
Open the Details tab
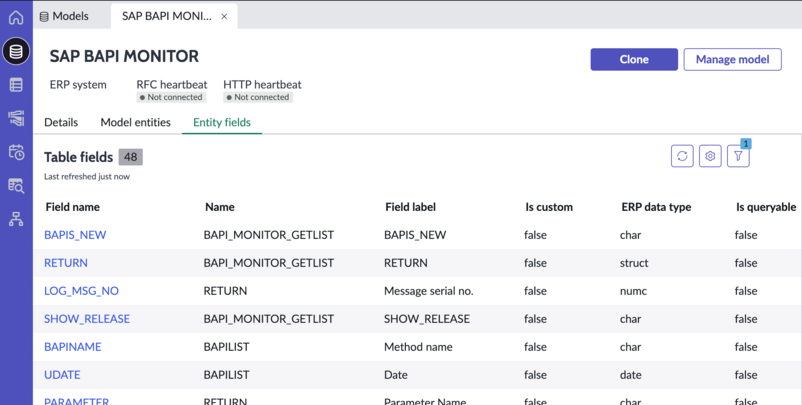click(x=61, y=122)
